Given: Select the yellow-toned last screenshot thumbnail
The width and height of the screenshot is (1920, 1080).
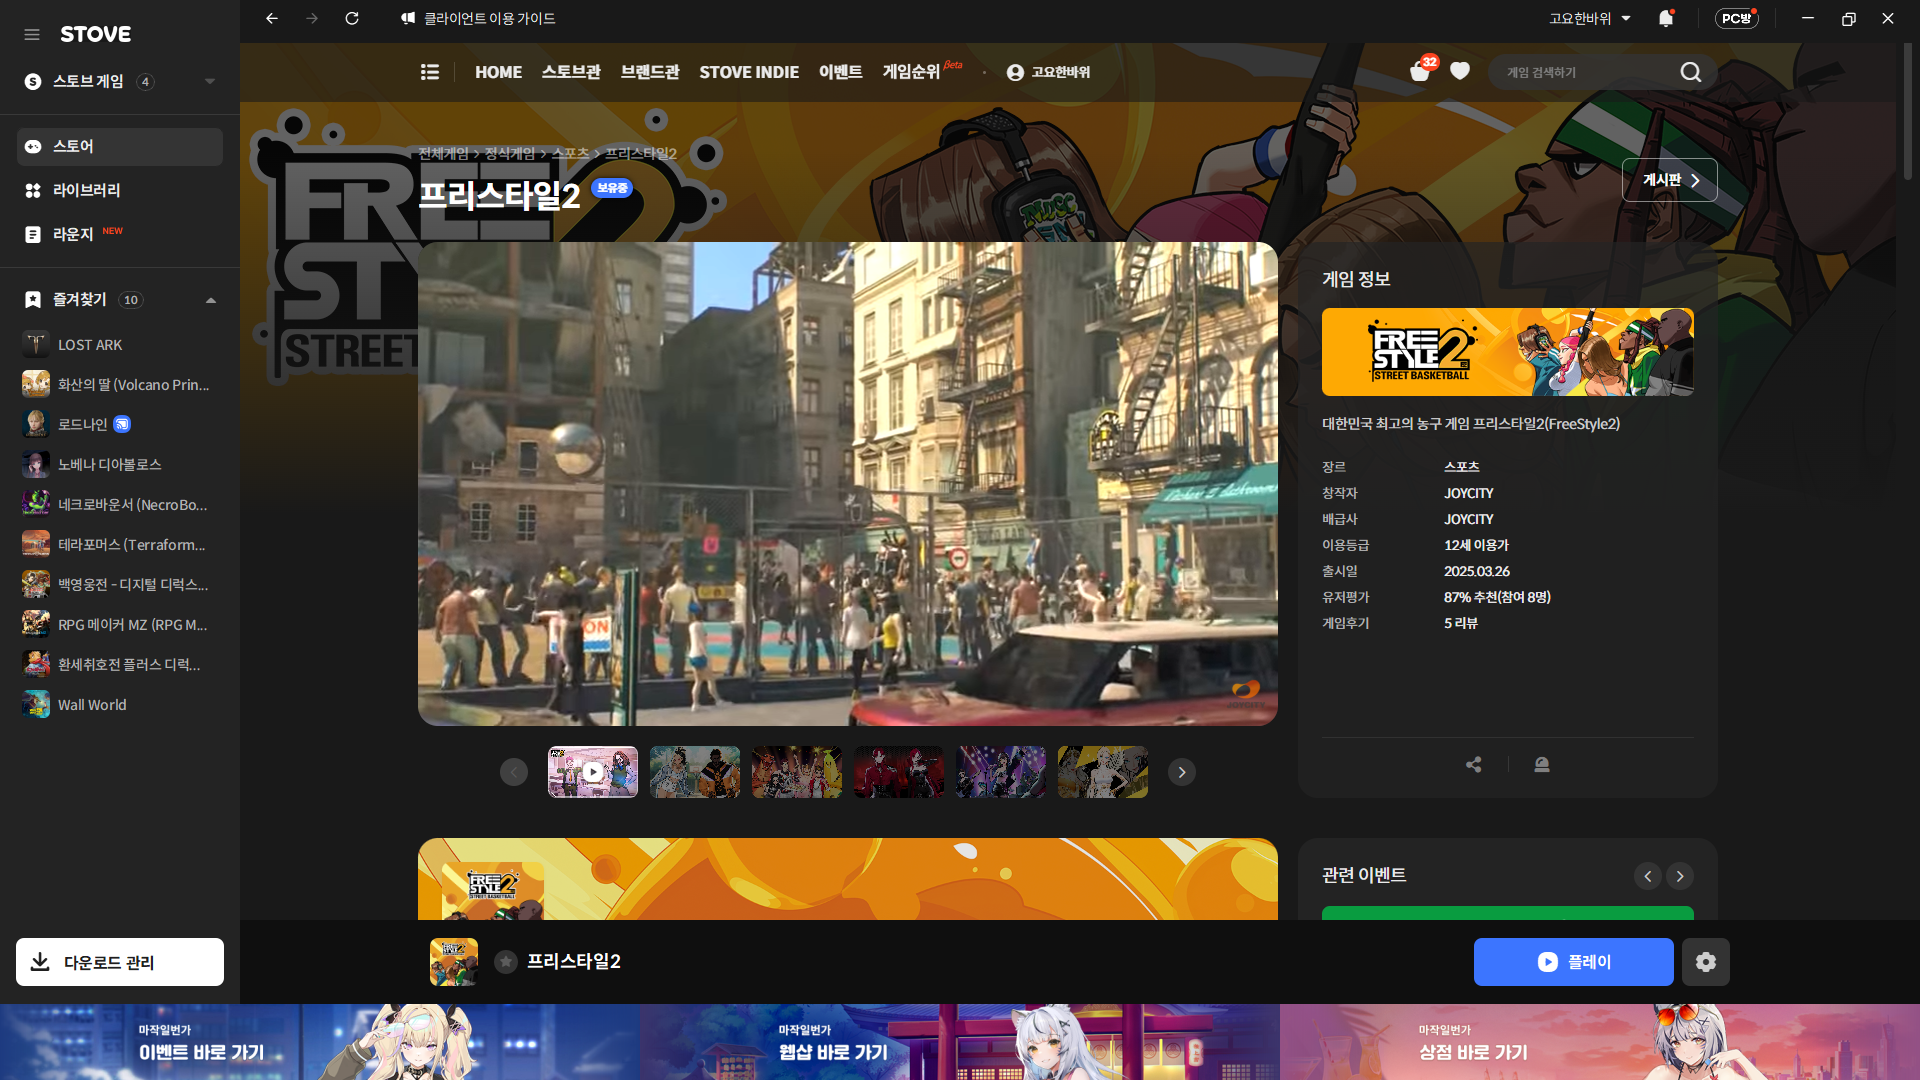Looking at the screenshot, I should [1103, 772].
